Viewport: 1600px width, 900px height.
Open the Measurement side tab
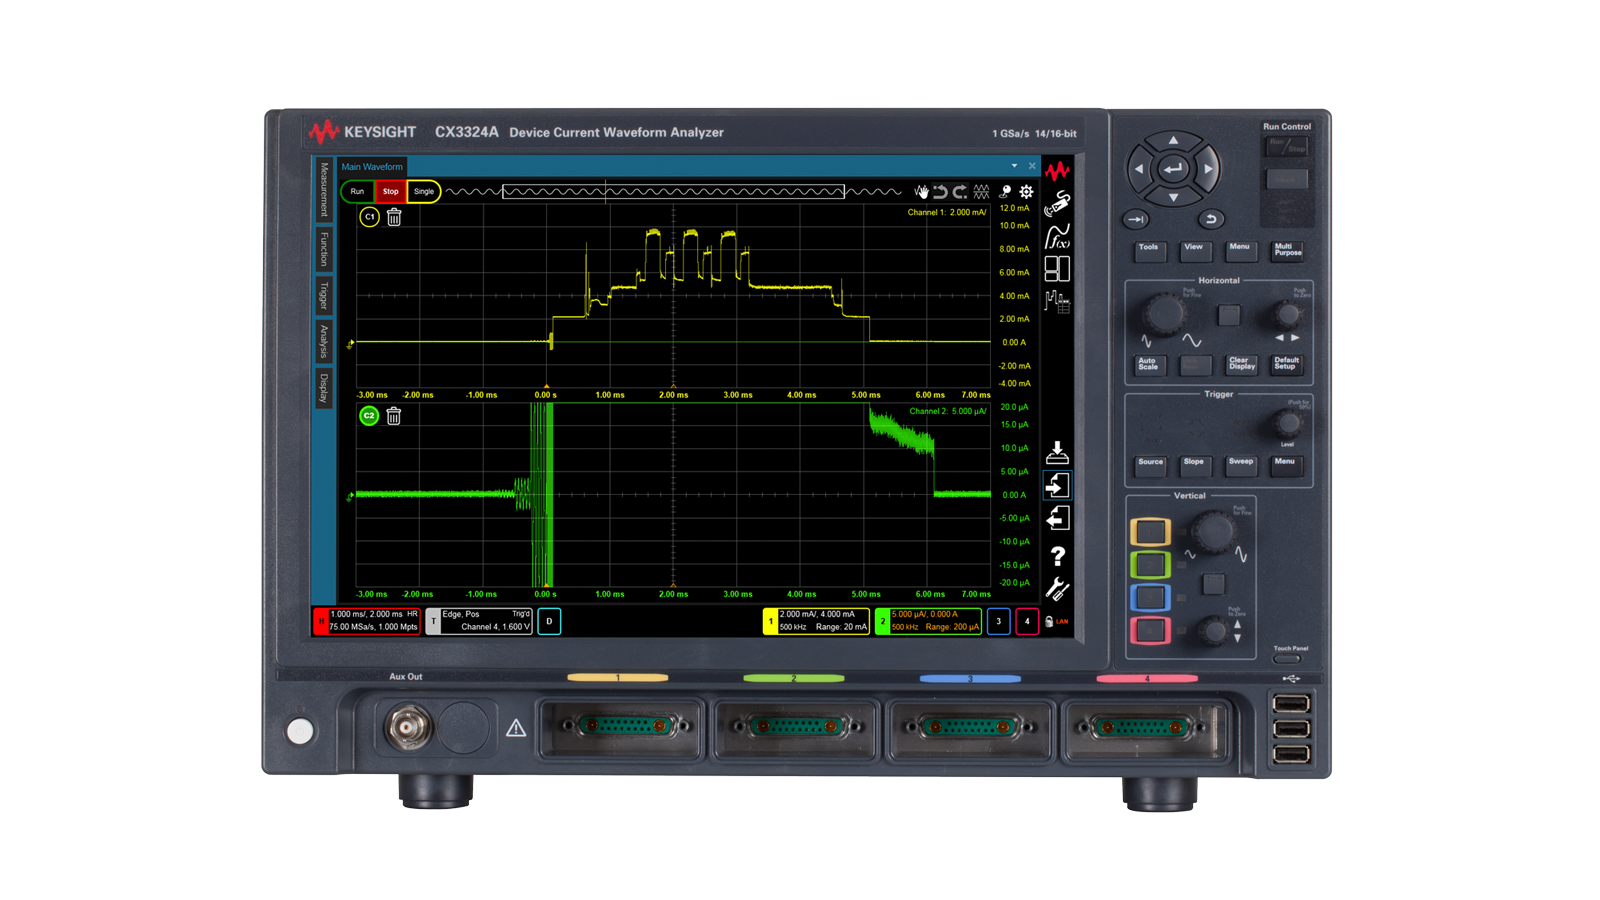click(323, 190)
